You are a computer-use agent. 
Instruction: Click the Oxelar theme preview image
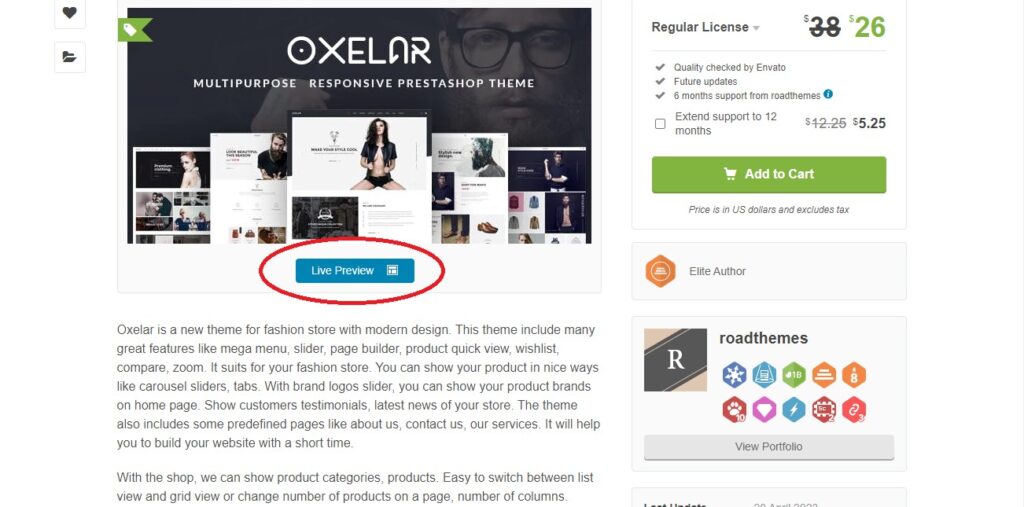pos(359,125)
